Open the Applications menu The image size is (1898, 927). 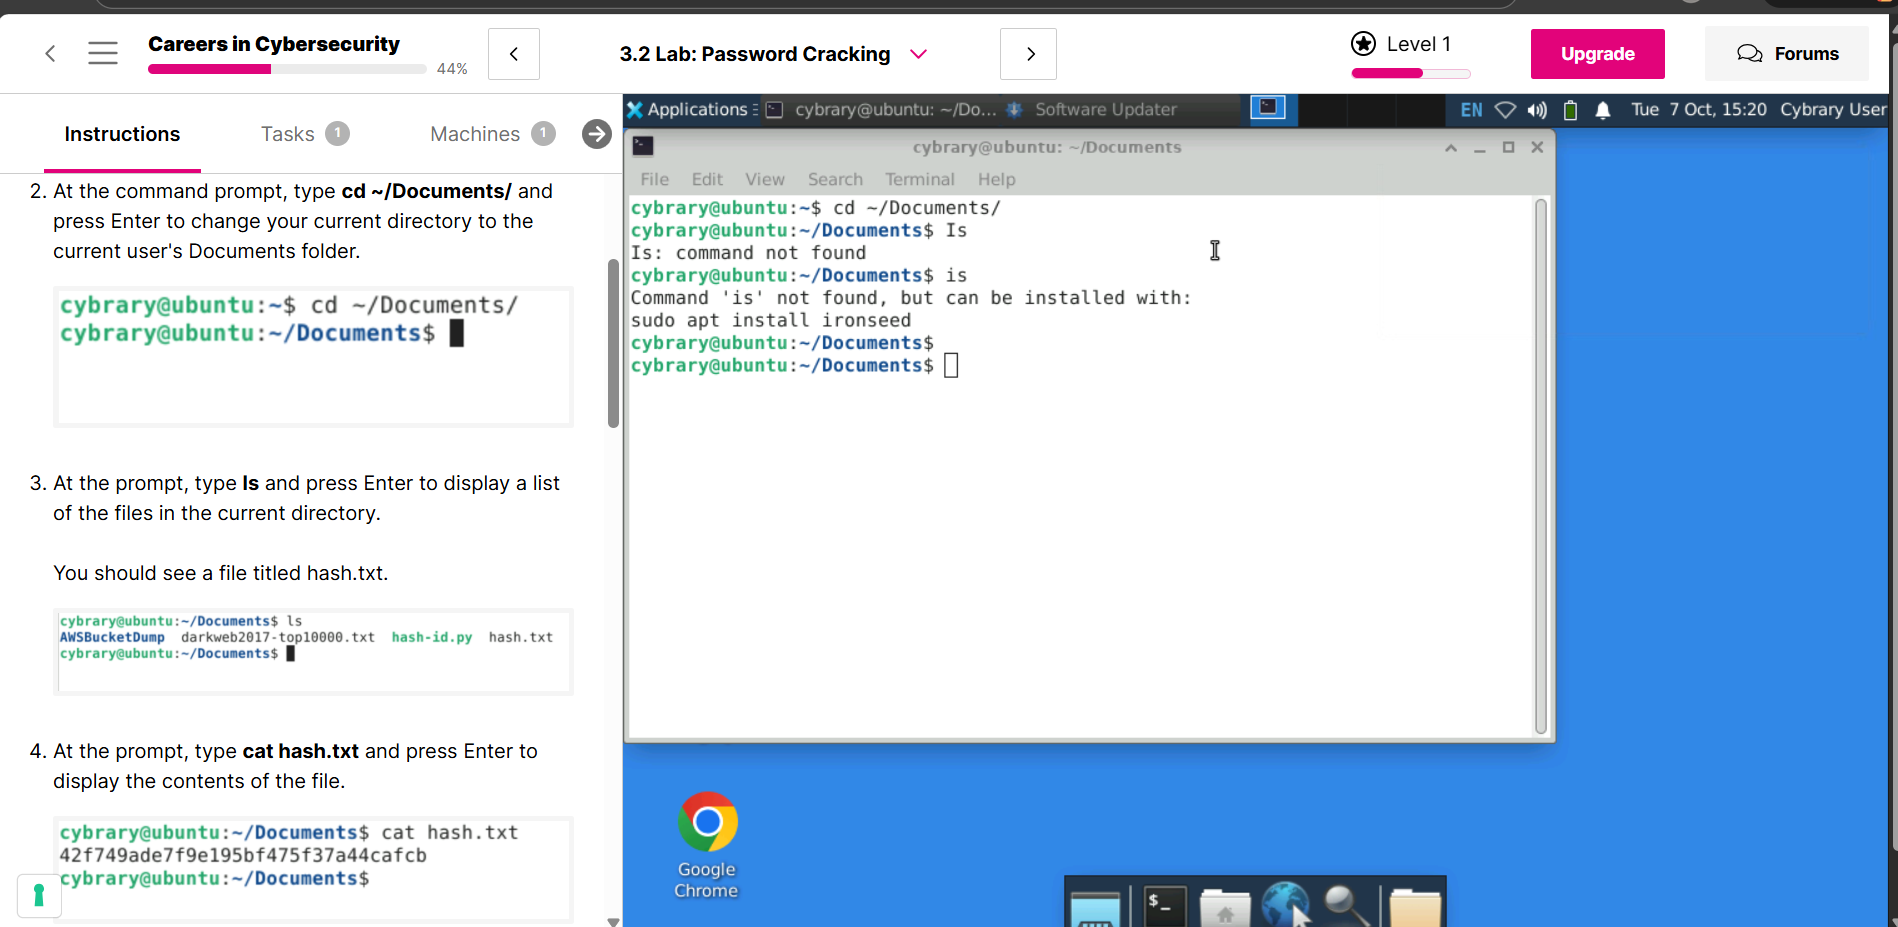tap(688, 110)
